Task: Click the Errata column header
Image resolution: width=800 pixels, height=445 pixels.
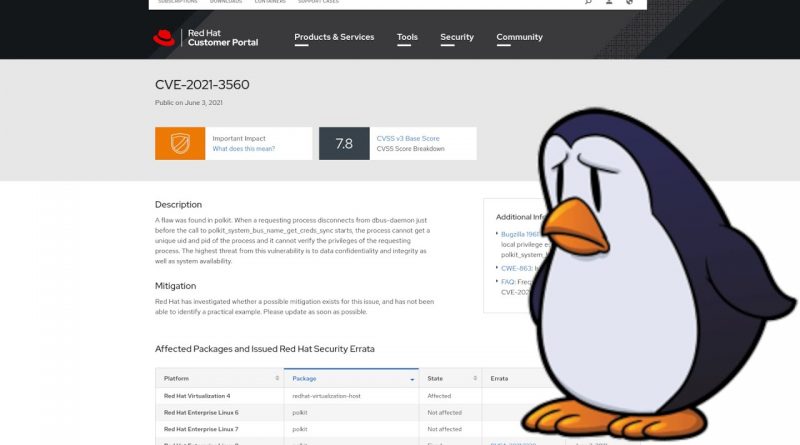Action: (x=499, y=379)
